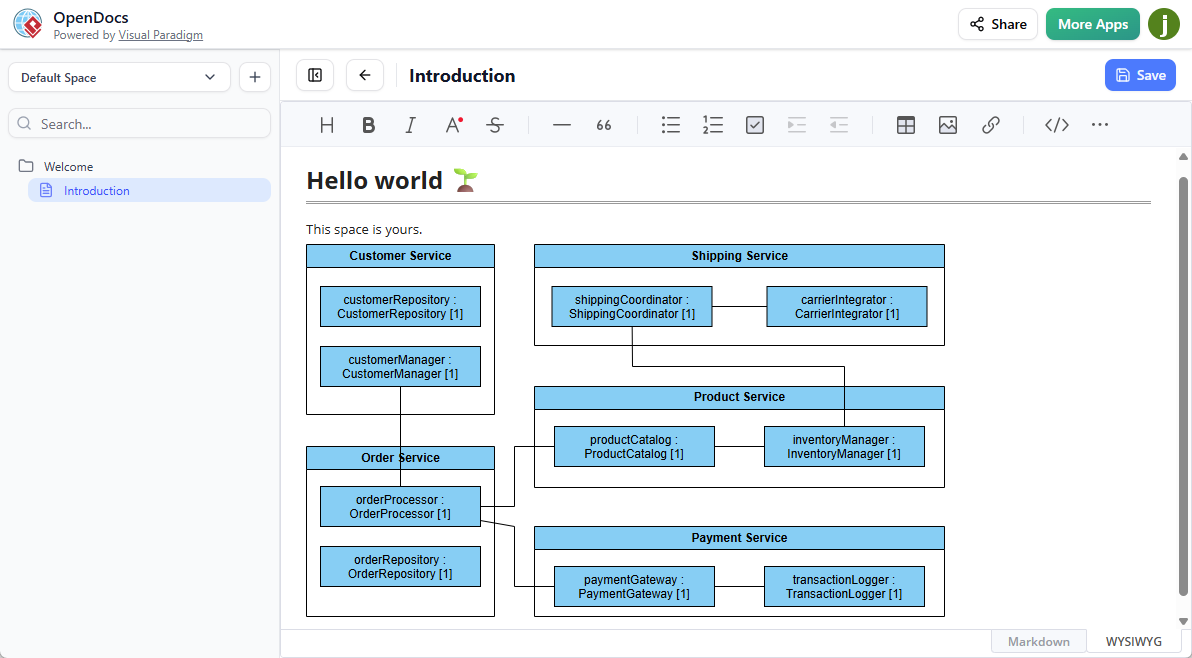This screenshot has width=1192, height=658.
Task: Open the Visual Paradigm link
Action: (160, 34)
